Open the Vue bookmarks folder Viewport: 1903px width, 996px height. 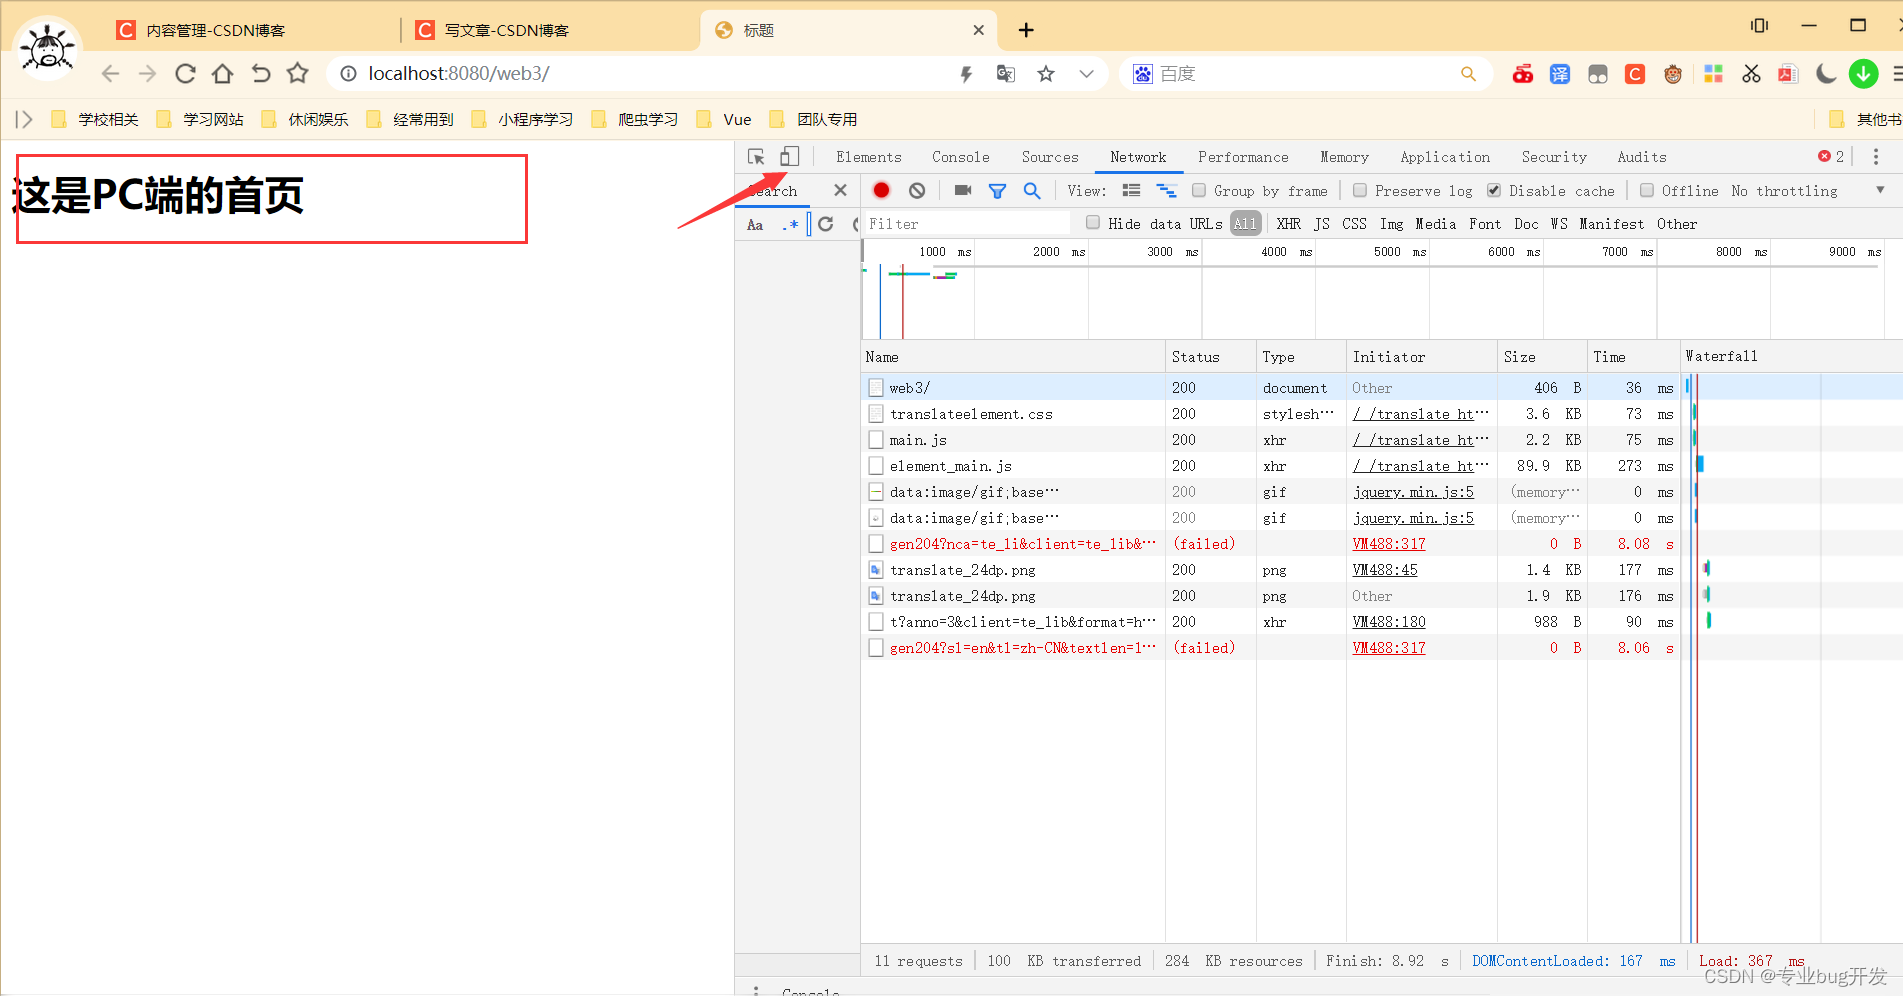[x=724, y=119]
